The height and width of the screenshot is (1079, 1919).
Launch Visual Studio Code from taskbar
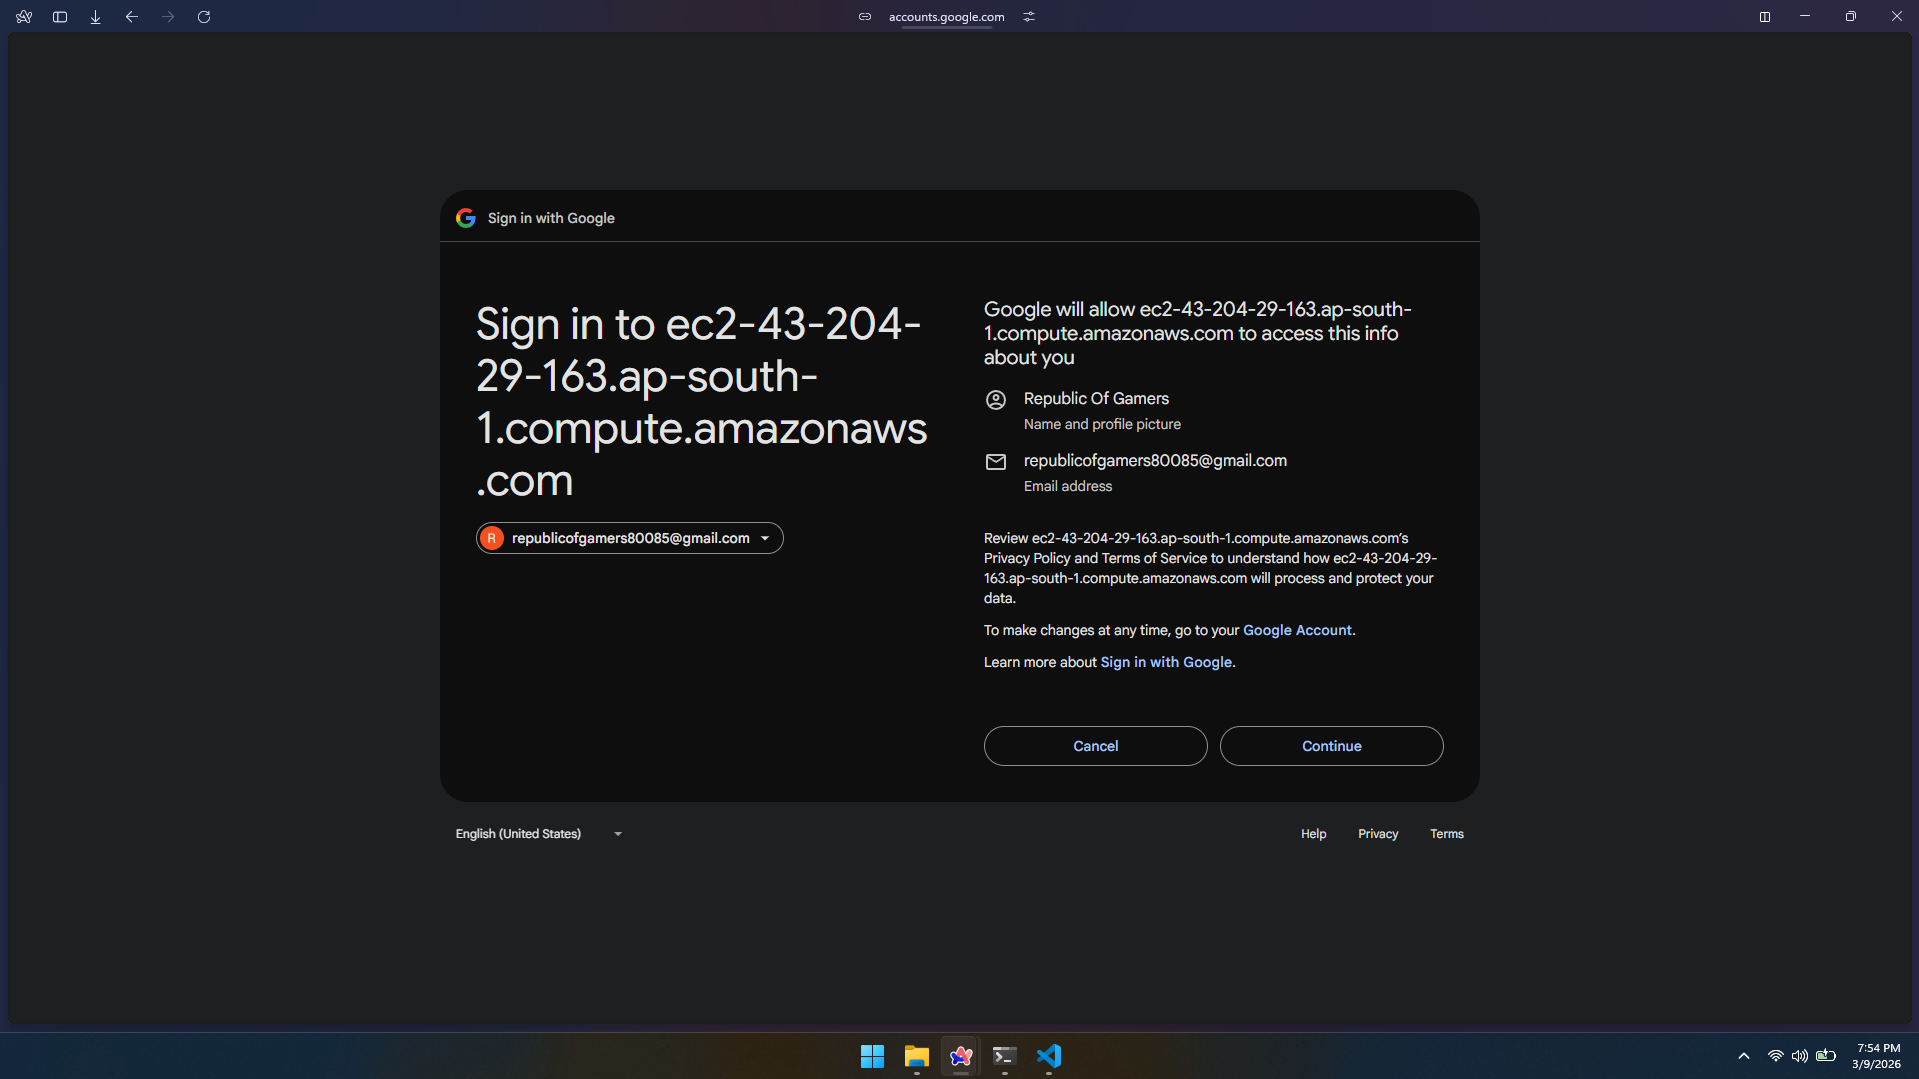(x=1049, y=1056)
